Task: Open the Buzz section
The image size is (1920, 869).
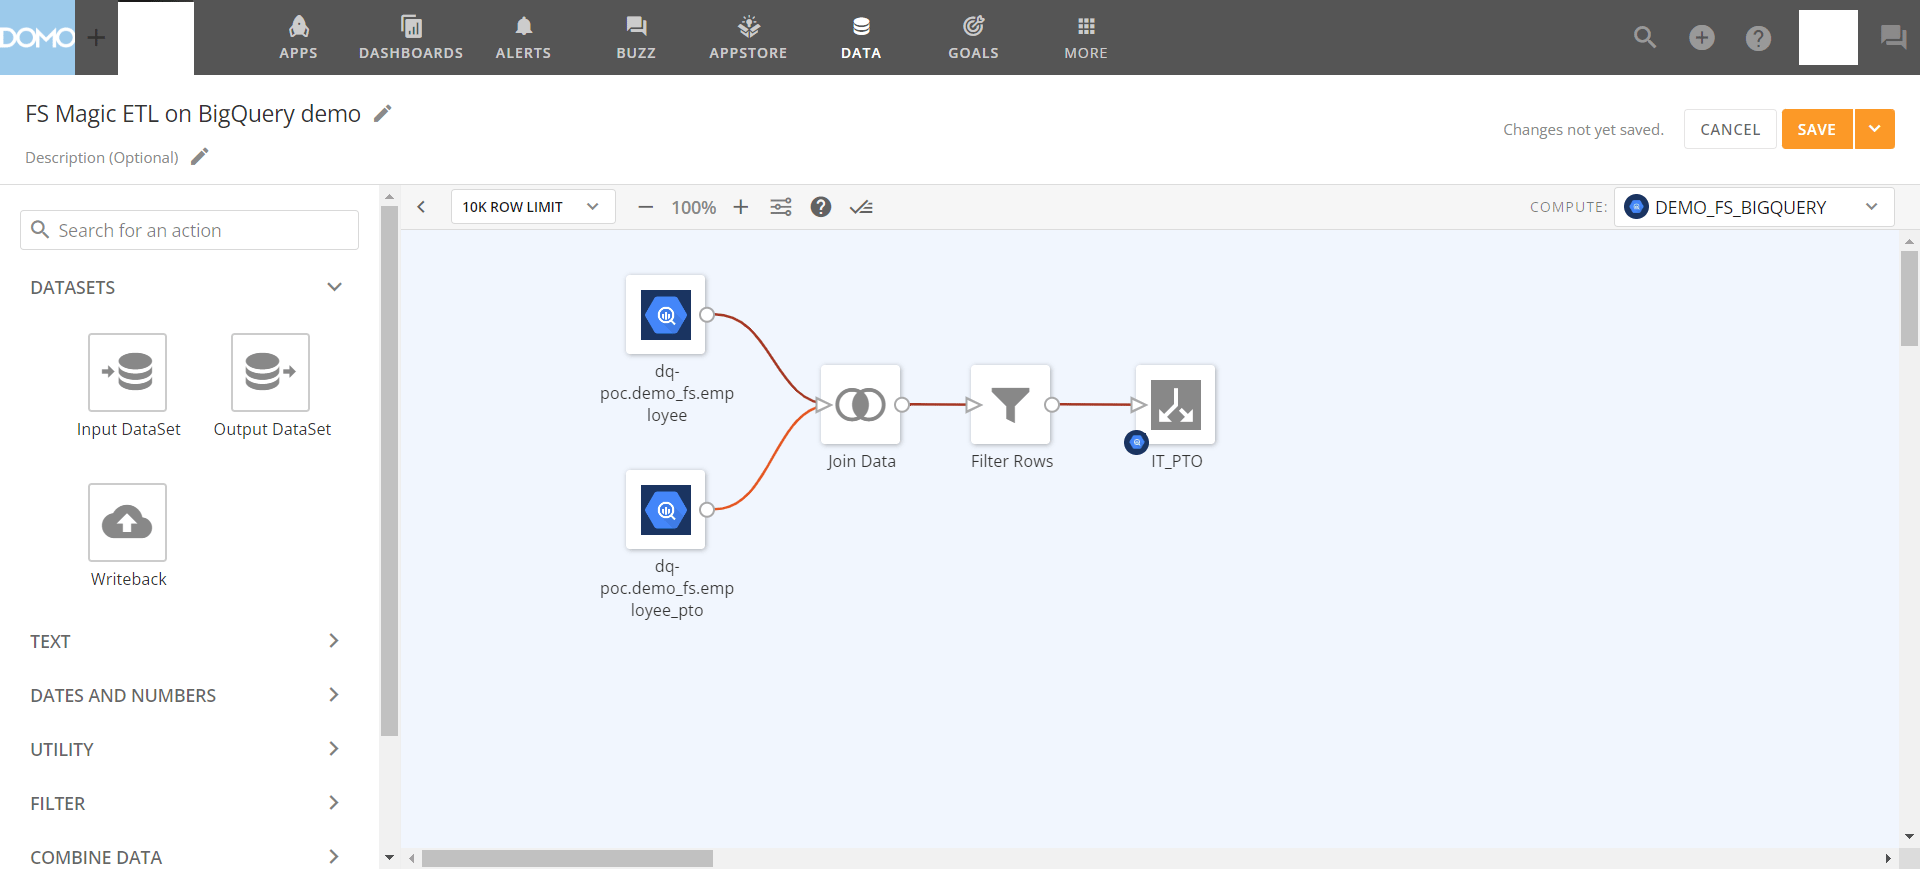Action: click(636, 37)
